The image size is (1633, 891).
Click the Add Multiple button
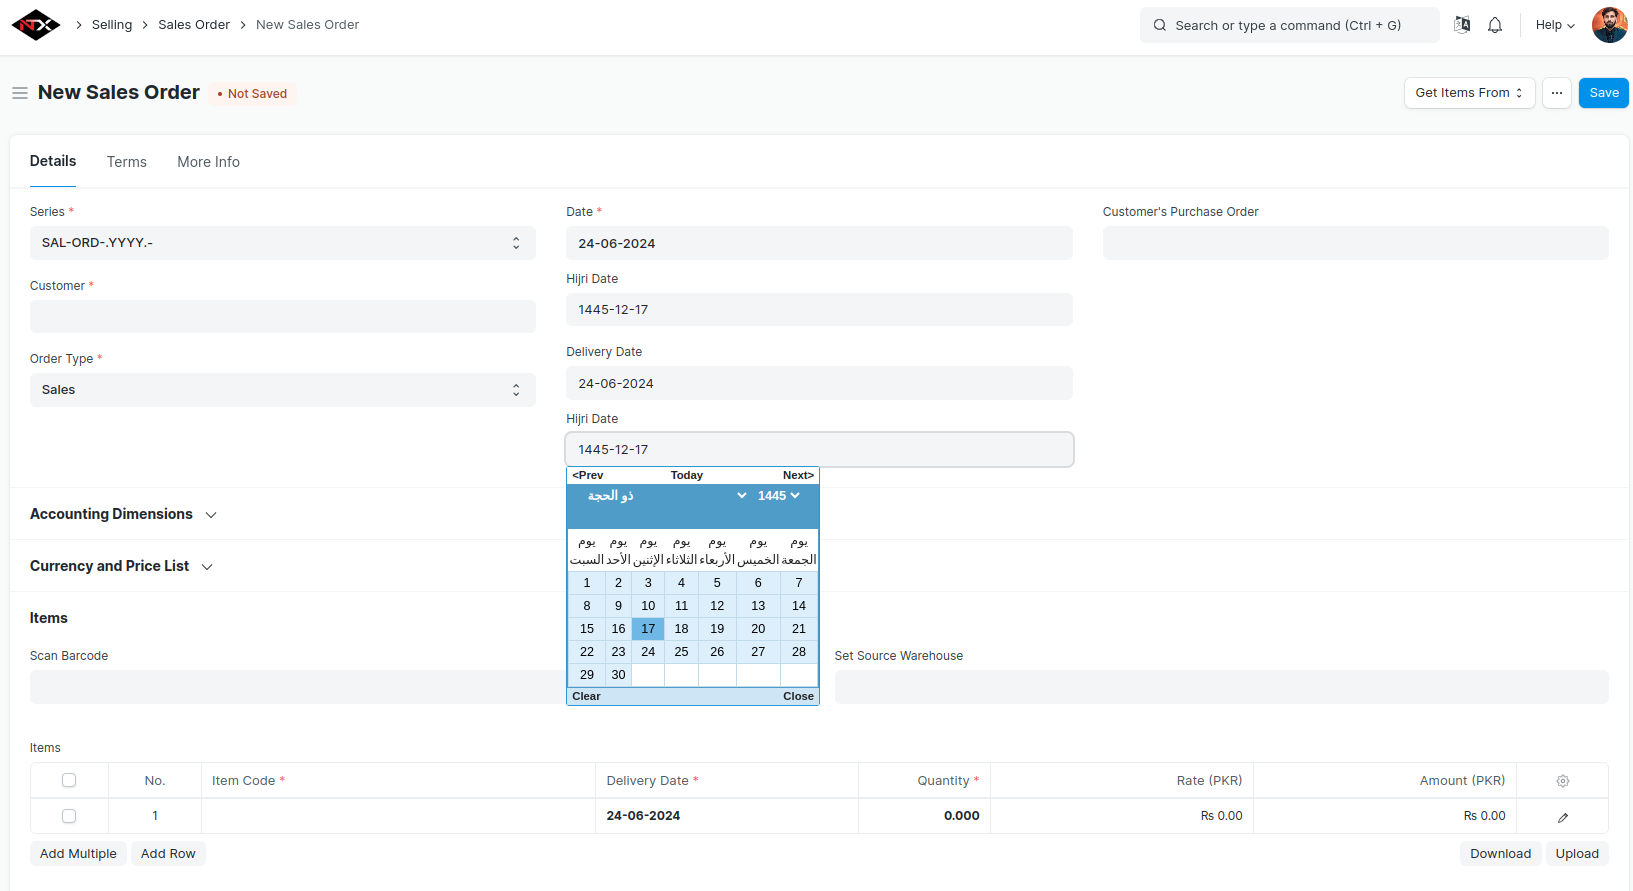tap(78, 854)
